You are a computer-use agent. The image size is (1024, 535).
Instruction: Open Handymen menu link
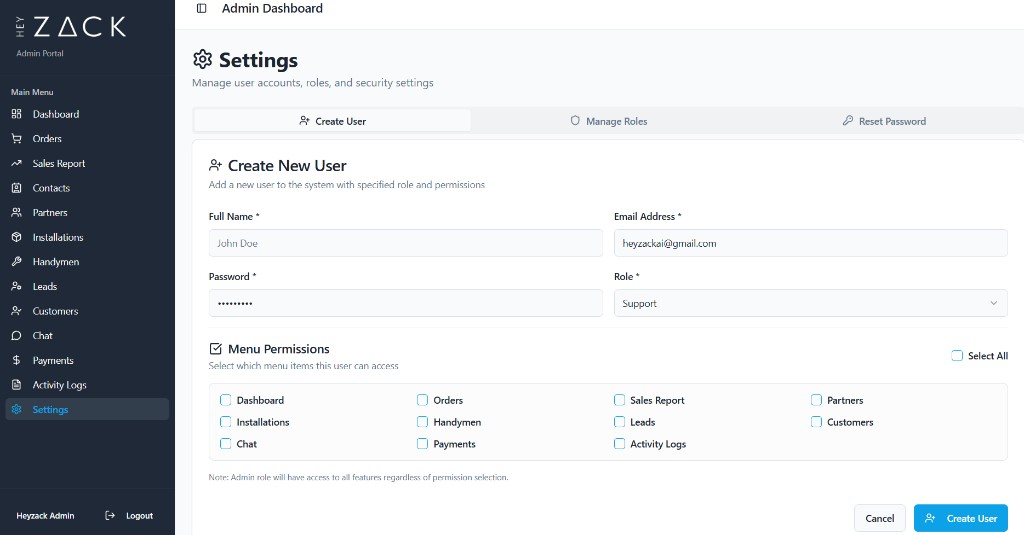click(x=87, y=262)
